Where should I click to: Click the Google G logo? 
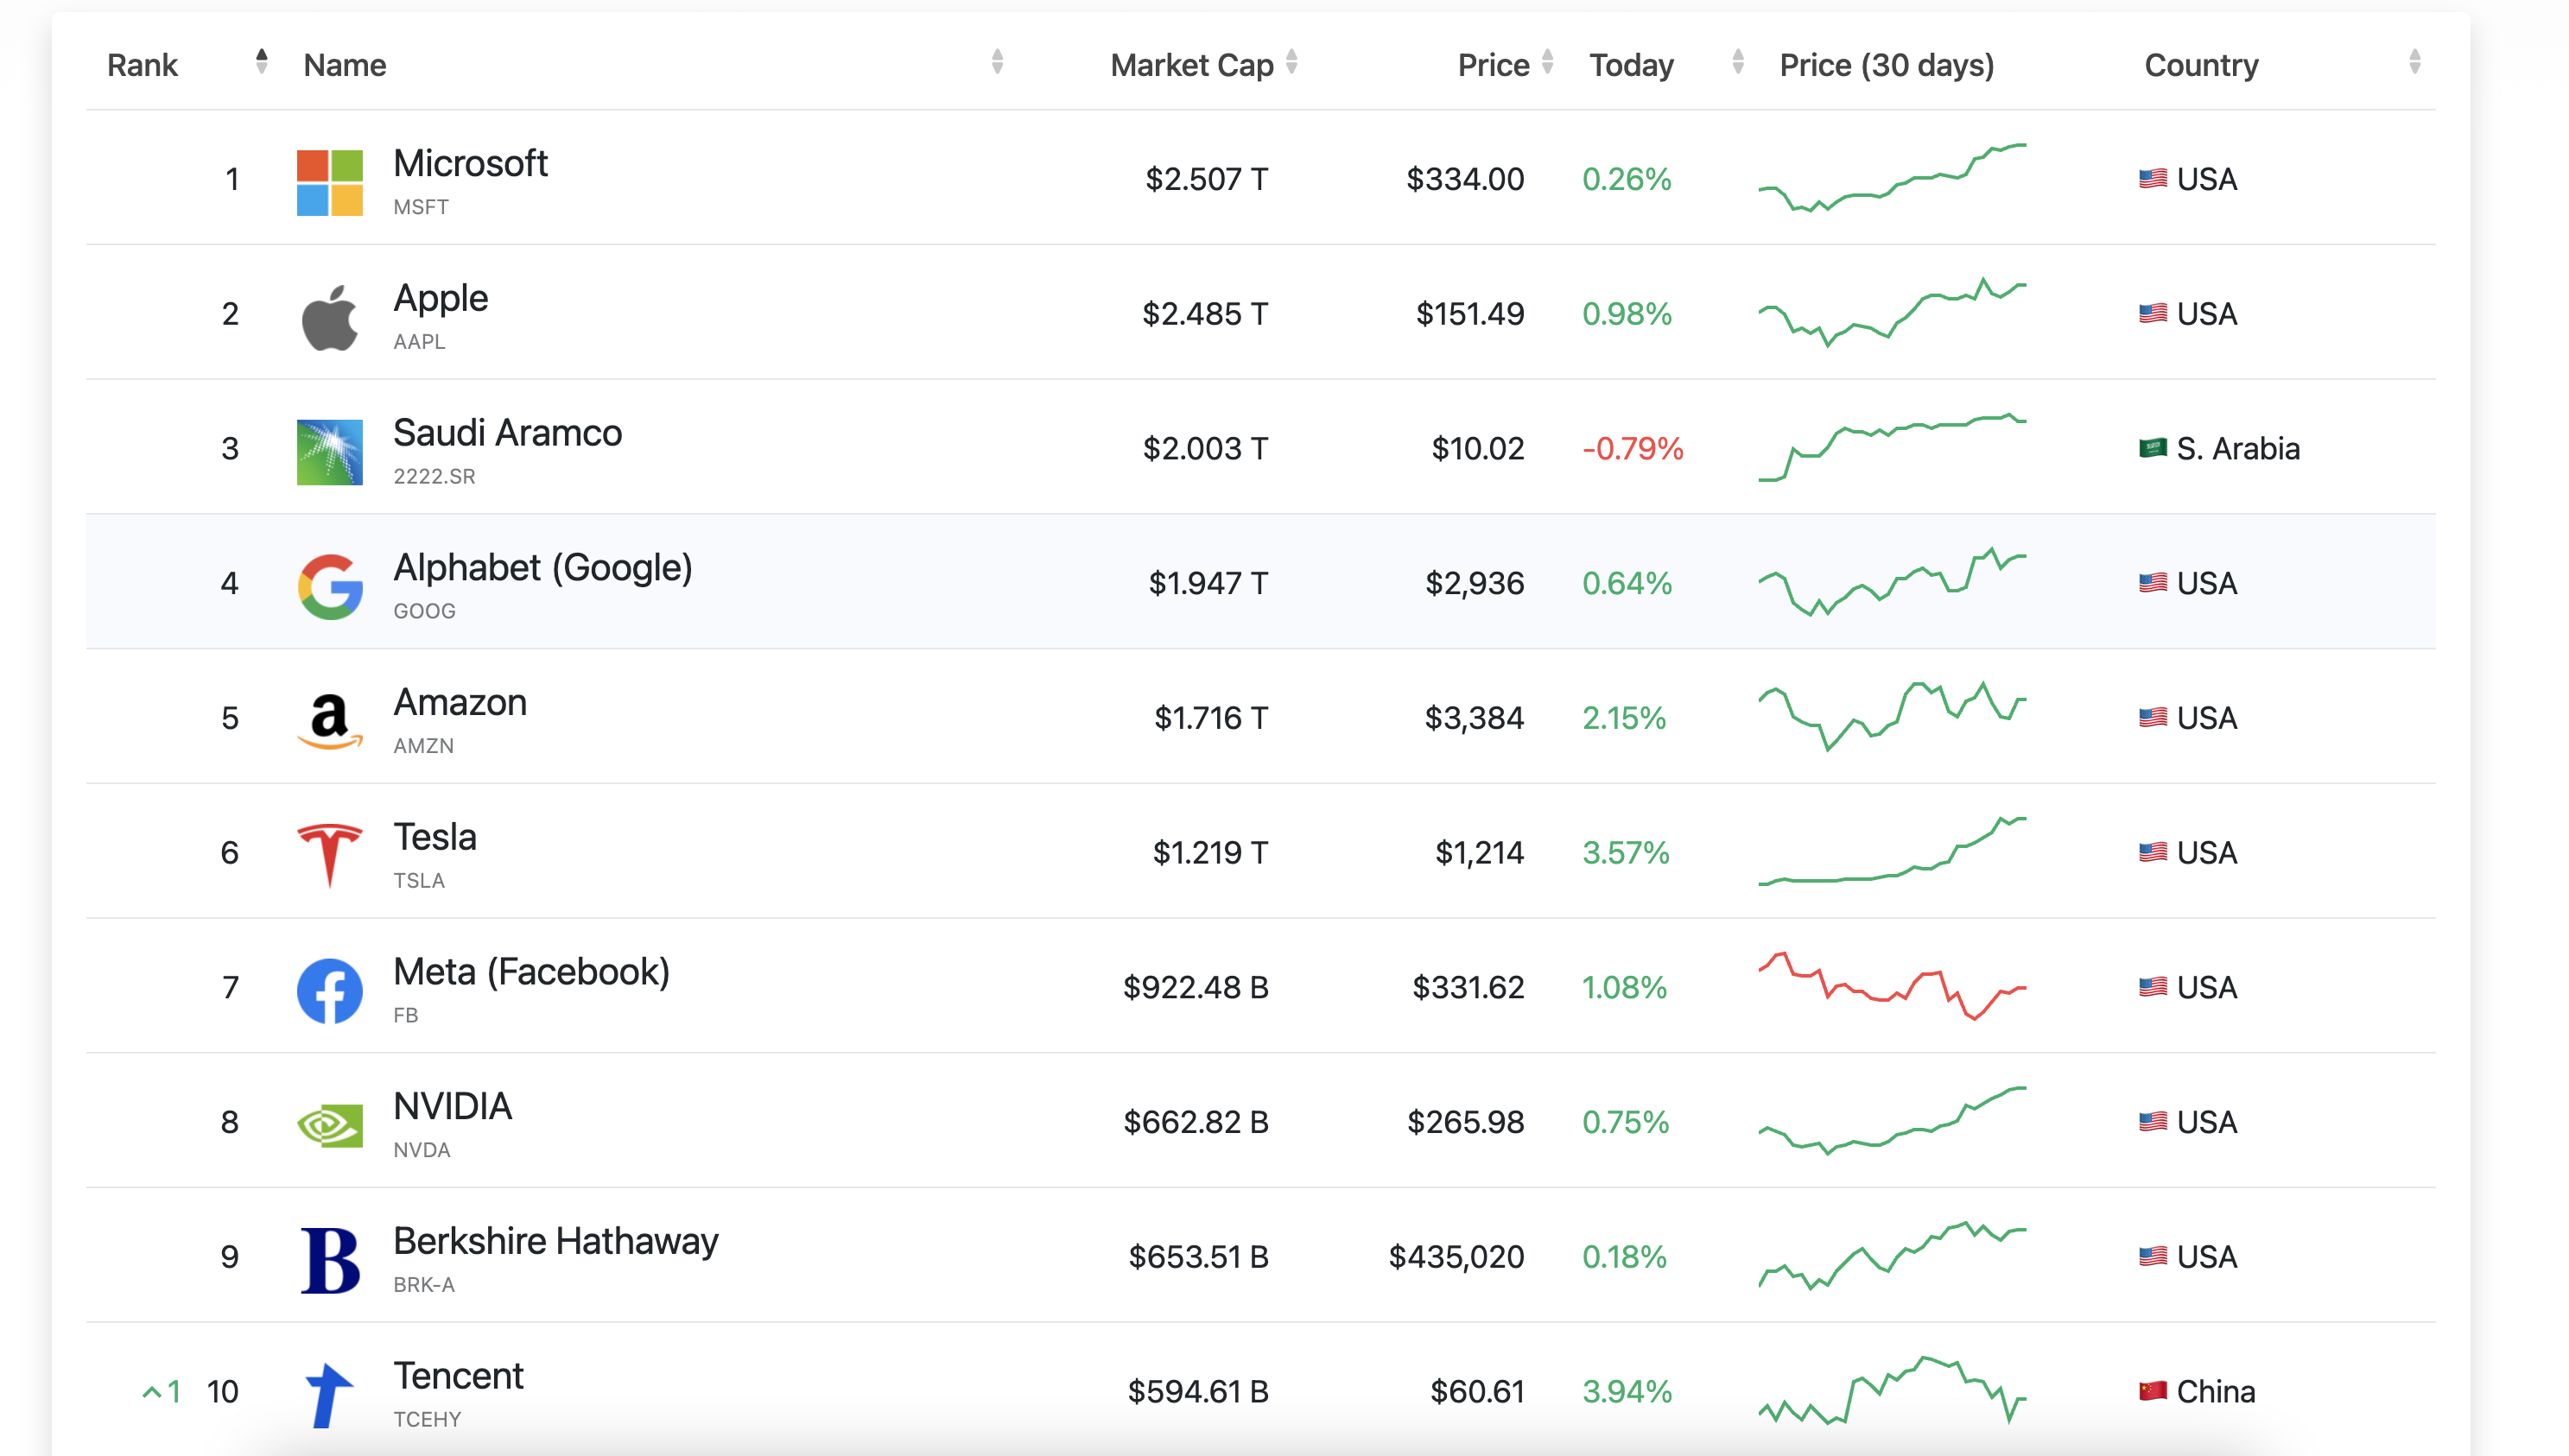pyautogui.click(x=329, y=586)
